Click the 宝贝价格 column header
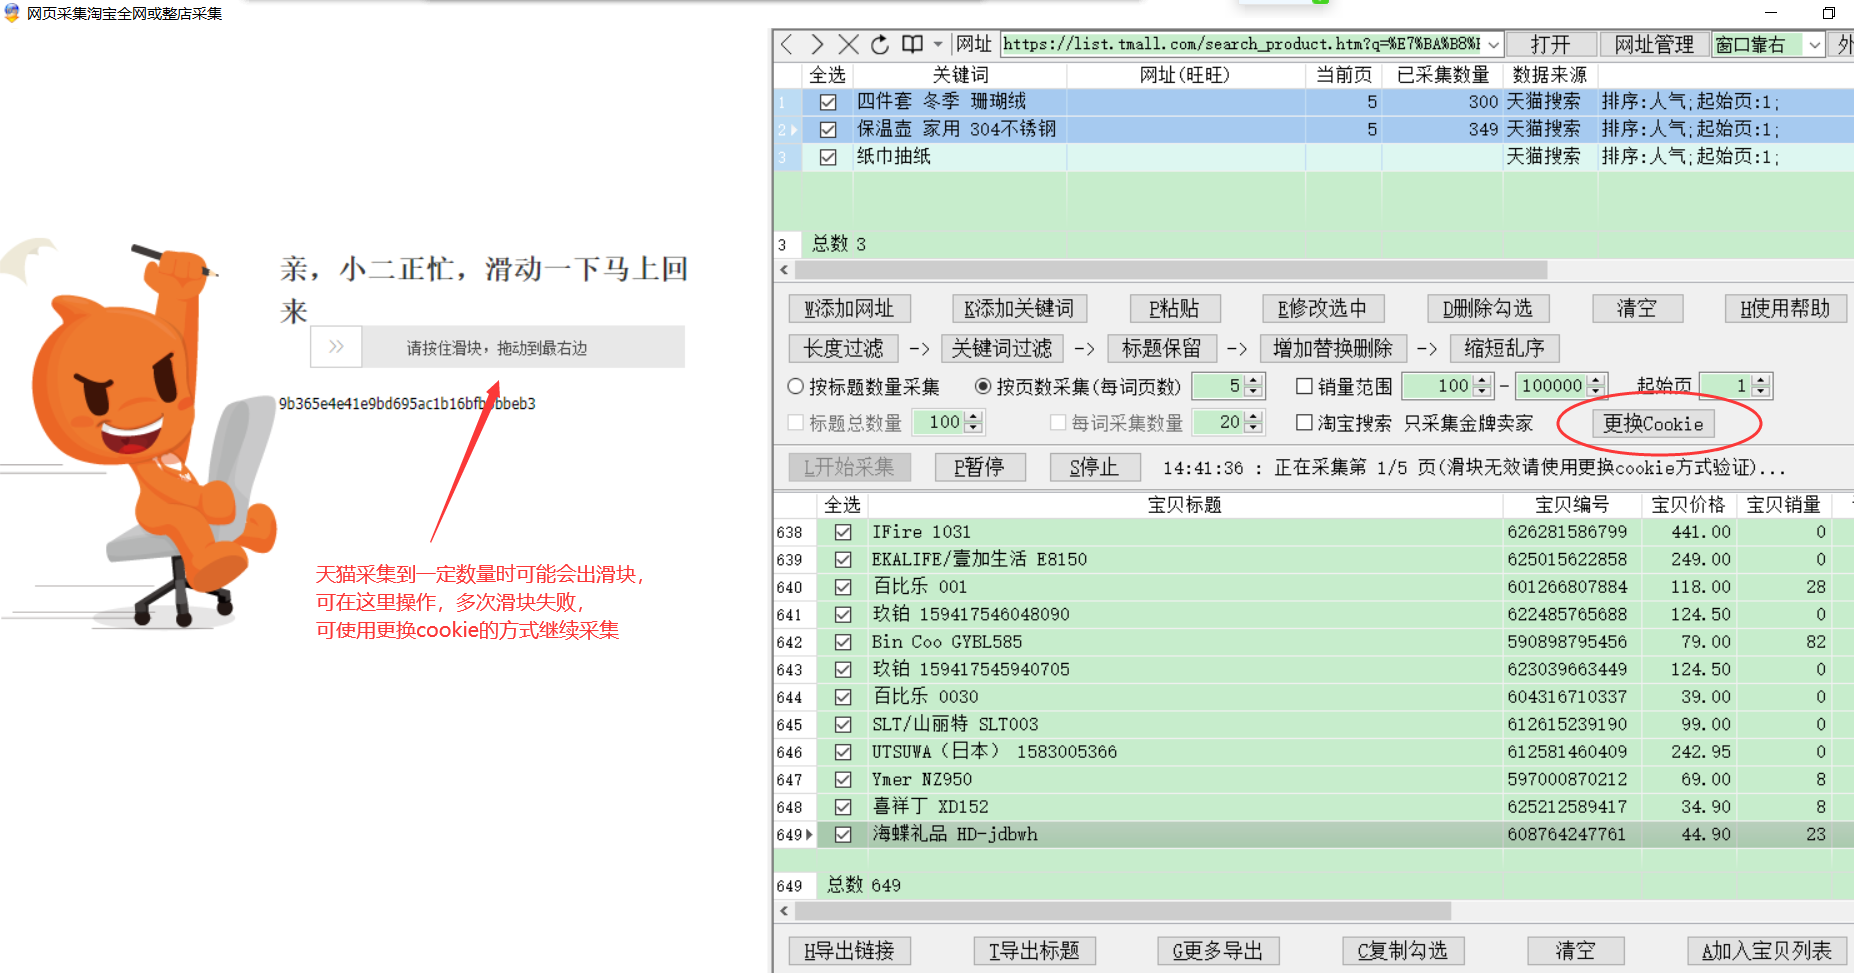Screen dimensions: 1854x973 click(x=1687, y=505)
